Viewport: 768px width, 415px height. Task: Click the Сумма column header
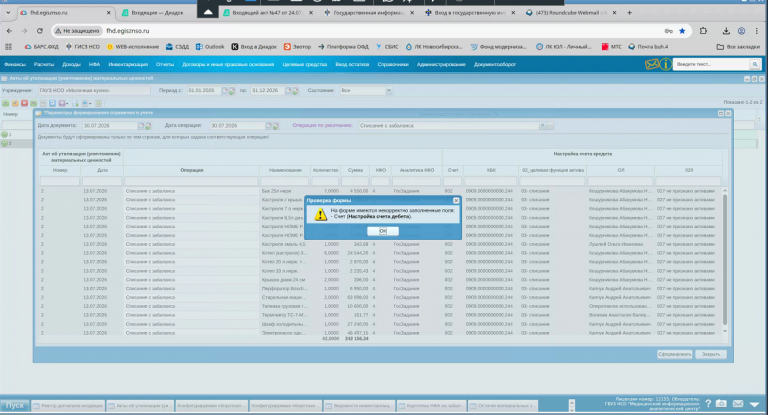pos(355,170)
